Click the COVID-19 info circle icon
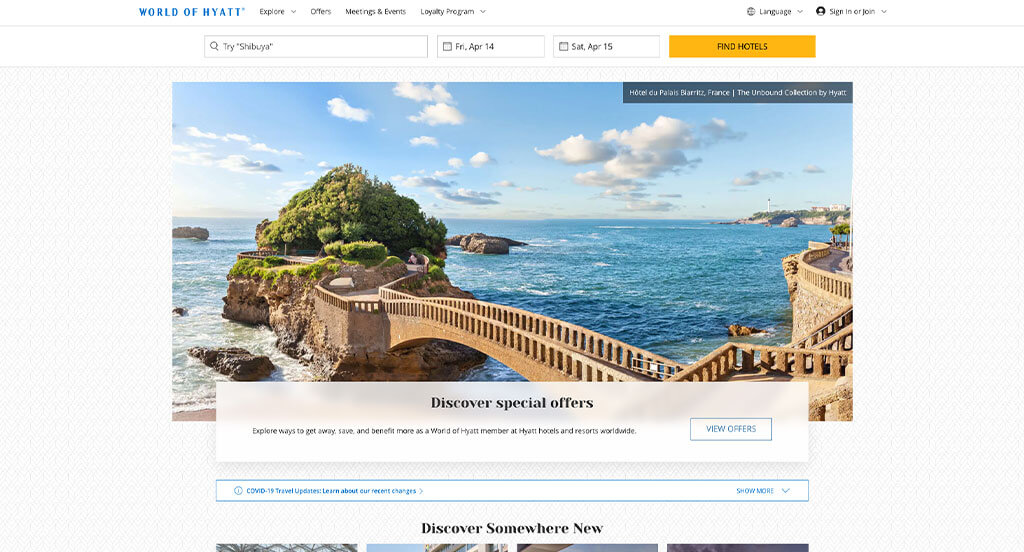The height and width of the screenshot is (552, 1024). click(238, 491)
